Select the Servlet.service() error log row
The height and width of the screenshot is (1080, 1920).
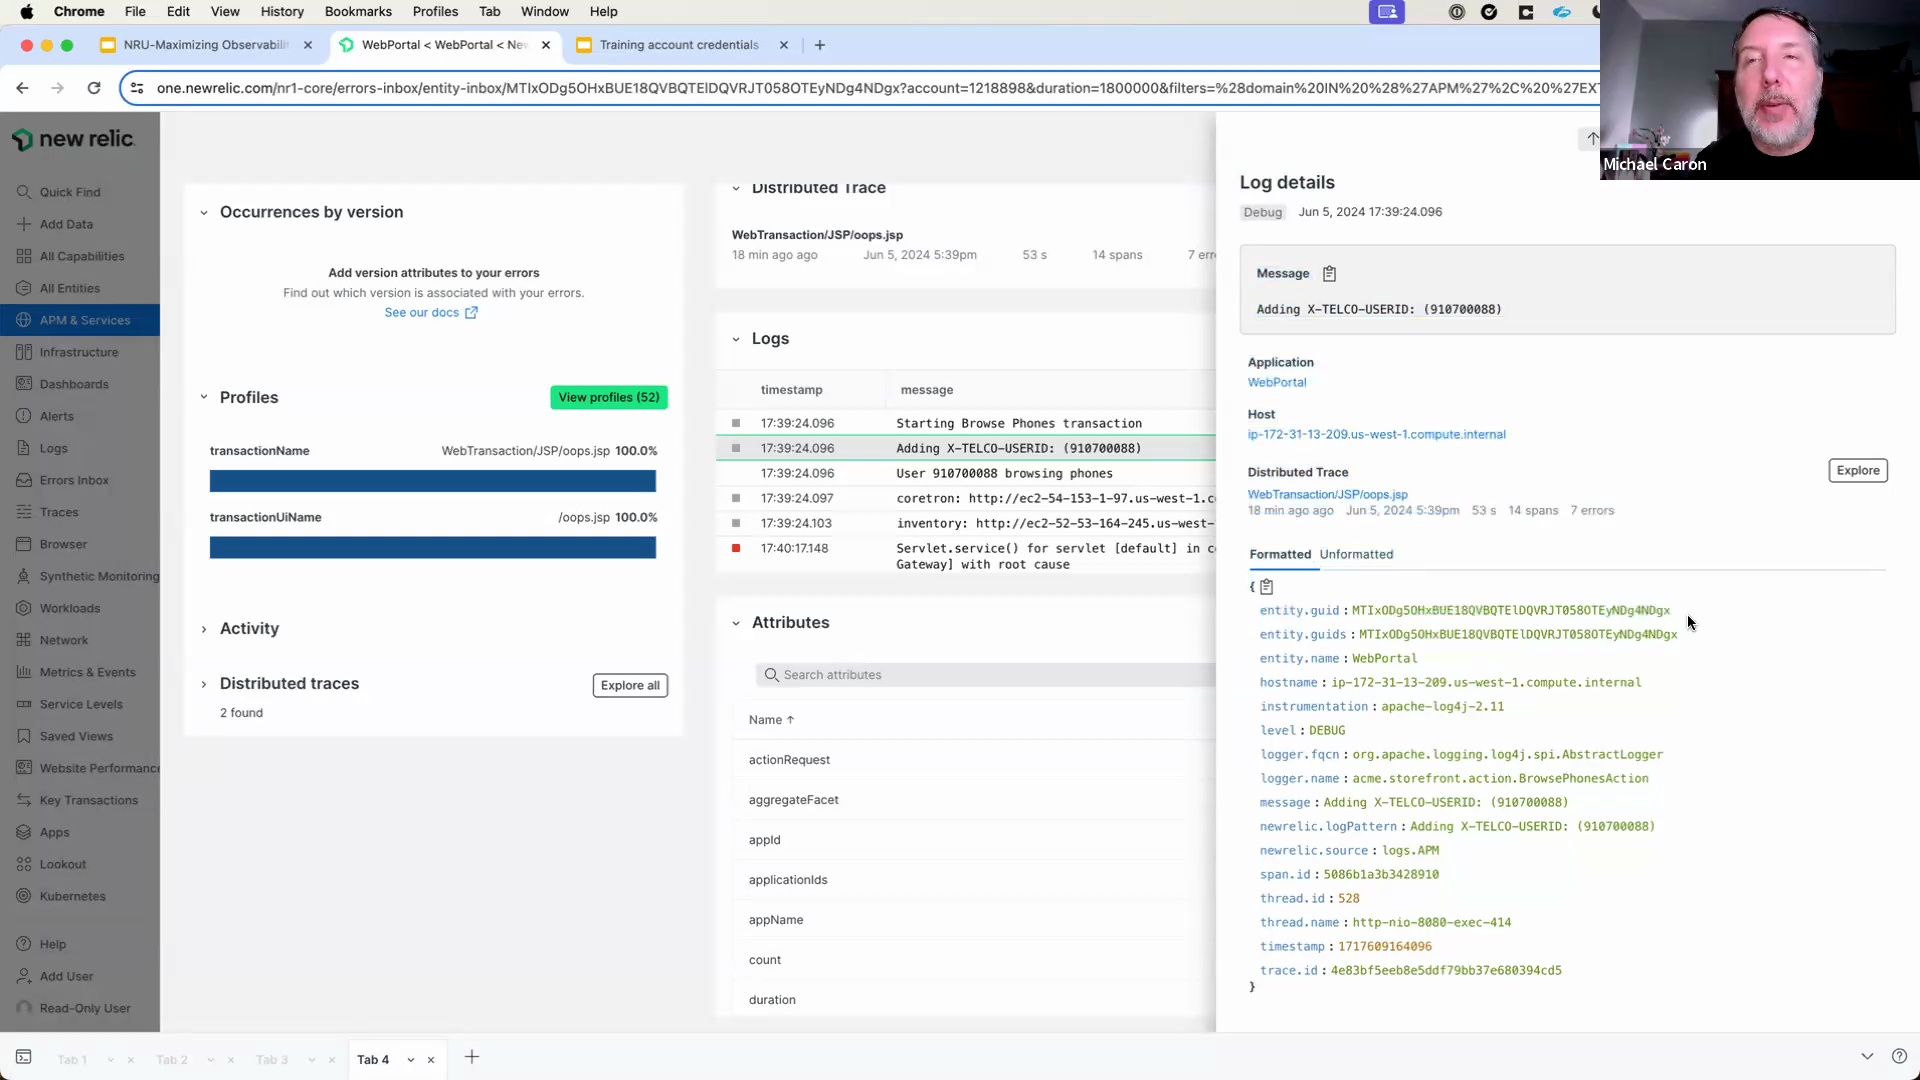pyautogui.click(x=966, y=556)
